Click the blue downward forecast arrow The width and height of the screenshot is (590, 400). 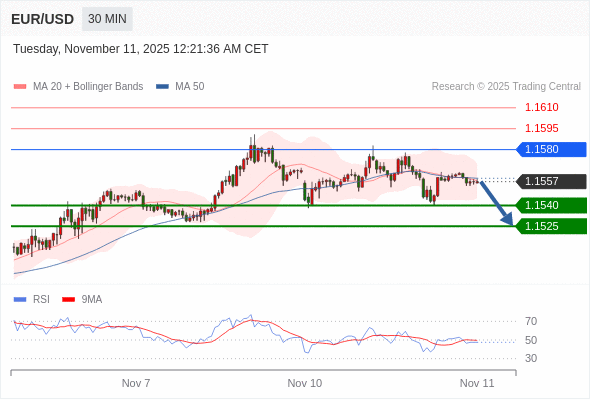[x=496, y=203]
